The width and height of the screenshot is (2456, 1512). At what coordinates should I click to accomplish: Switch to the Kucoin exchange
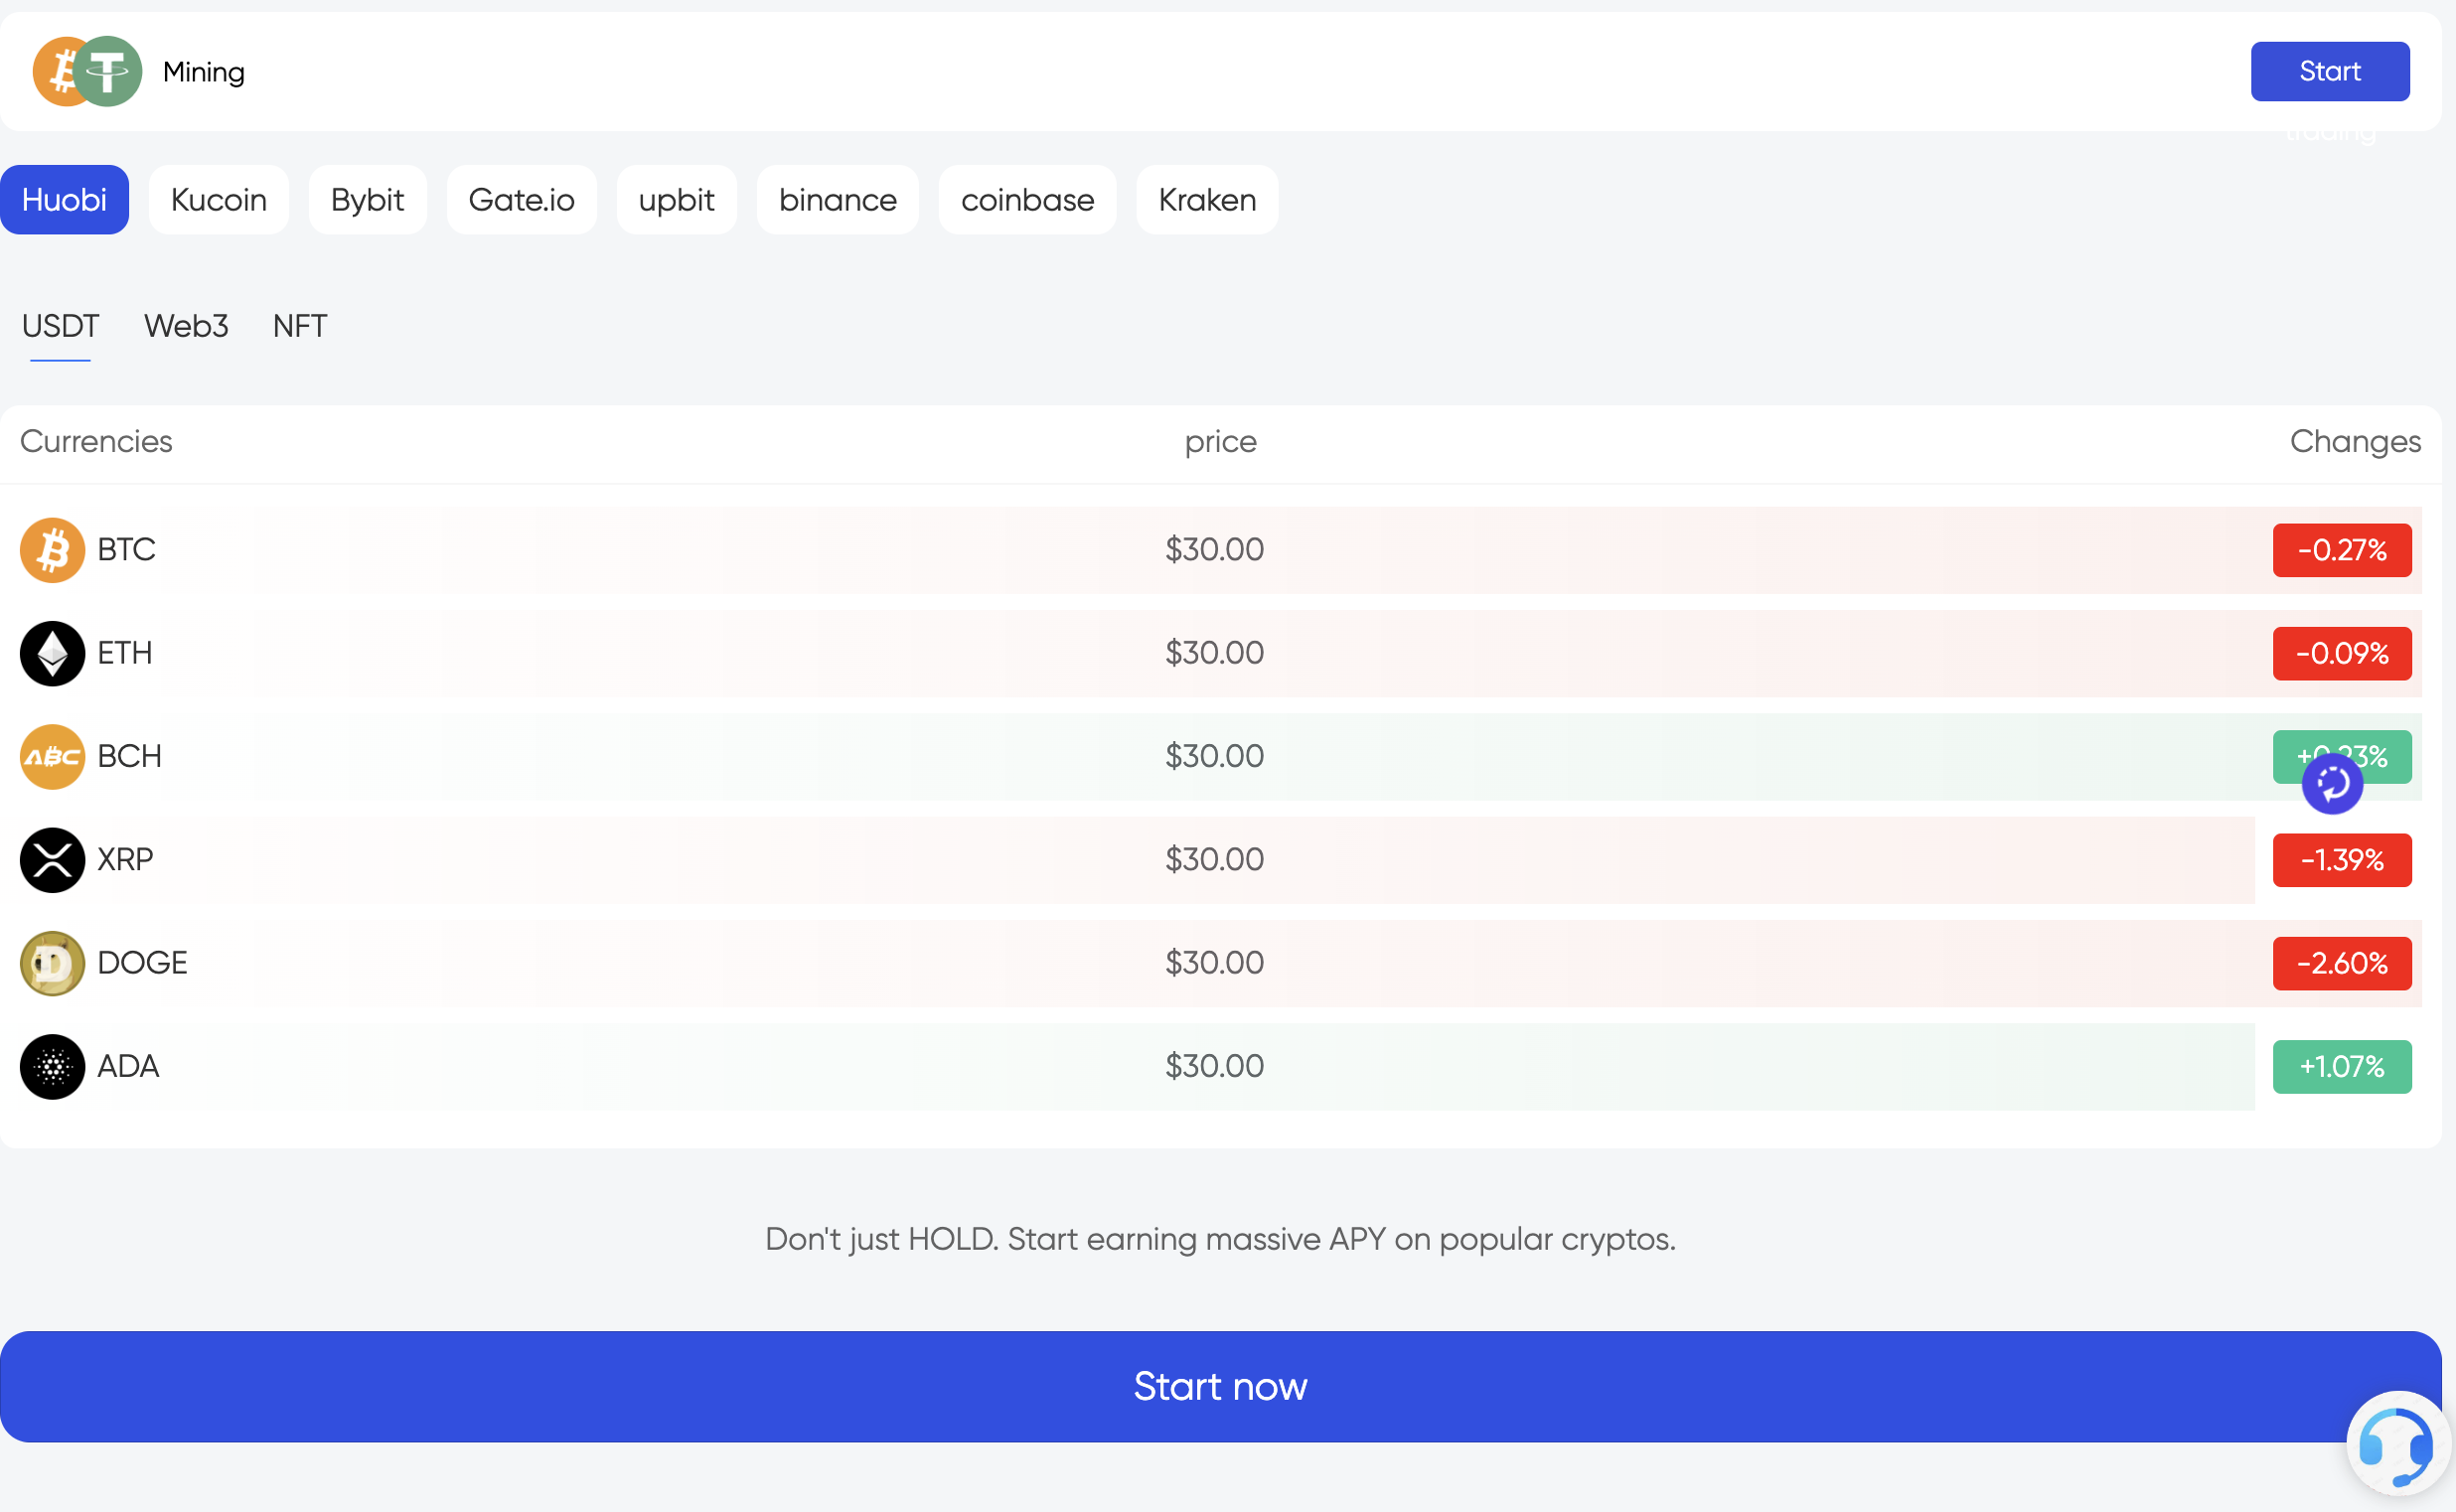219,200
